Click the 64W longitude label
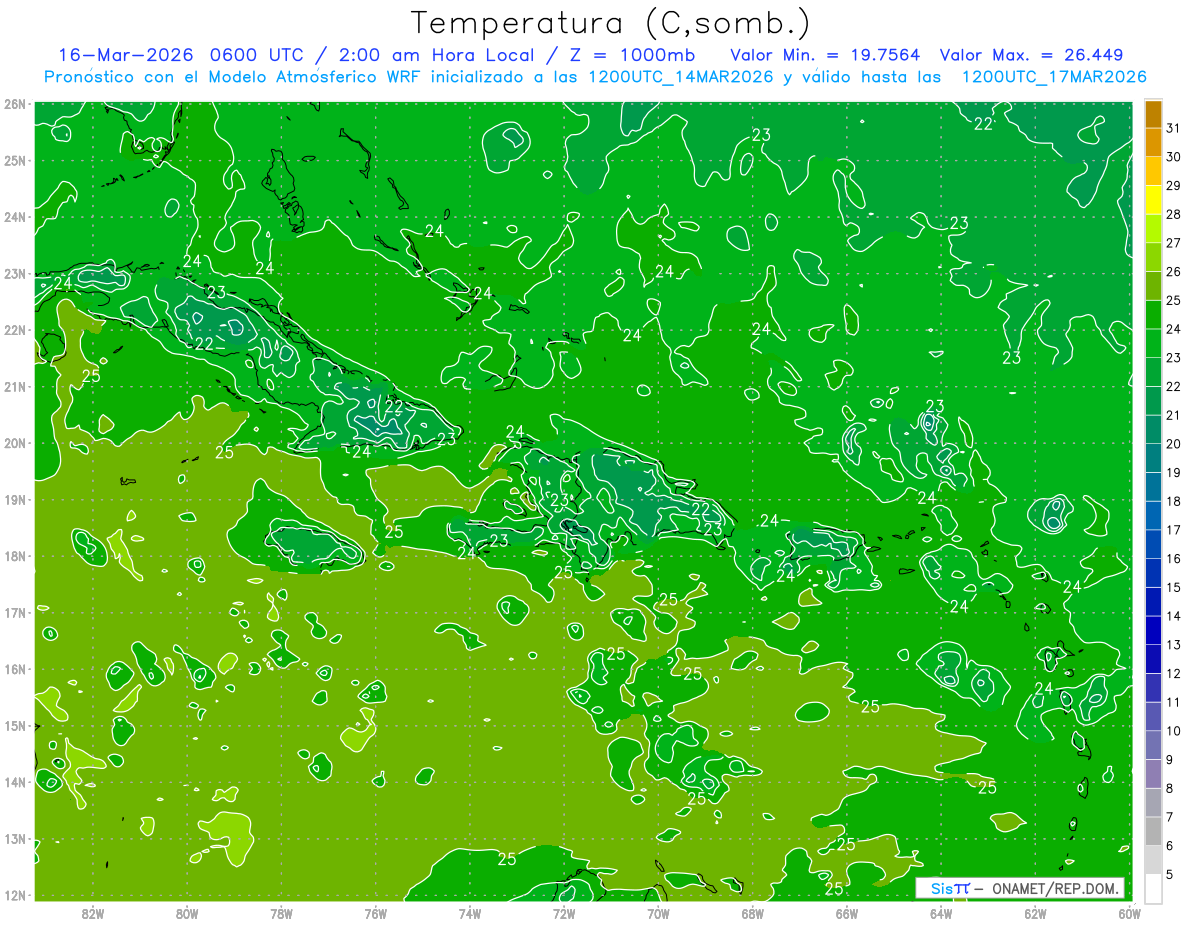This screenshot has height=927, width=1200. [x=940, y=913]
